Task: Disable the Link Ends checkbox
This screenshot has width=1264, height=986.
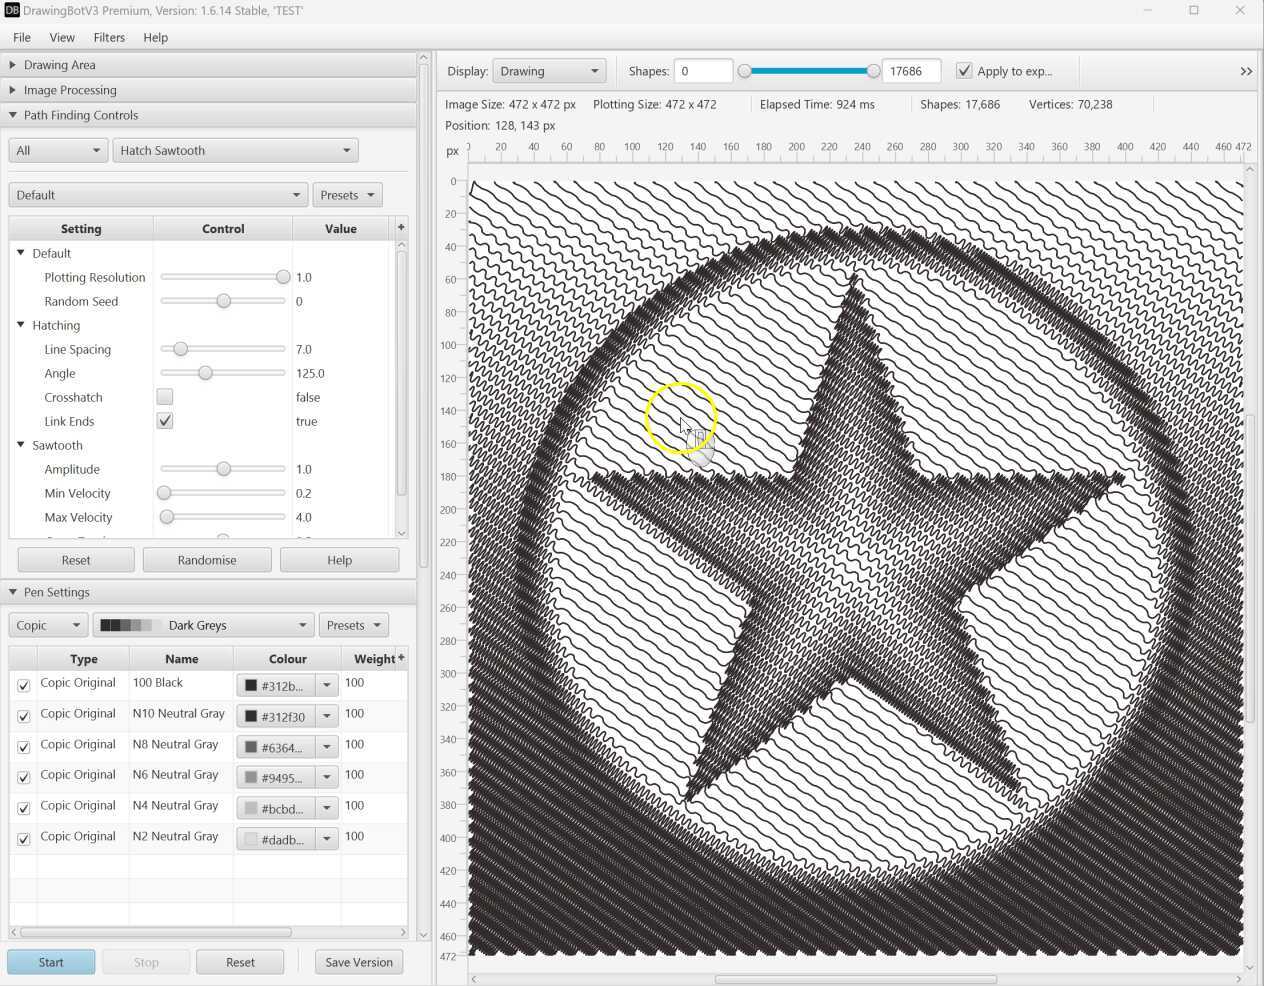Action: 165,421
